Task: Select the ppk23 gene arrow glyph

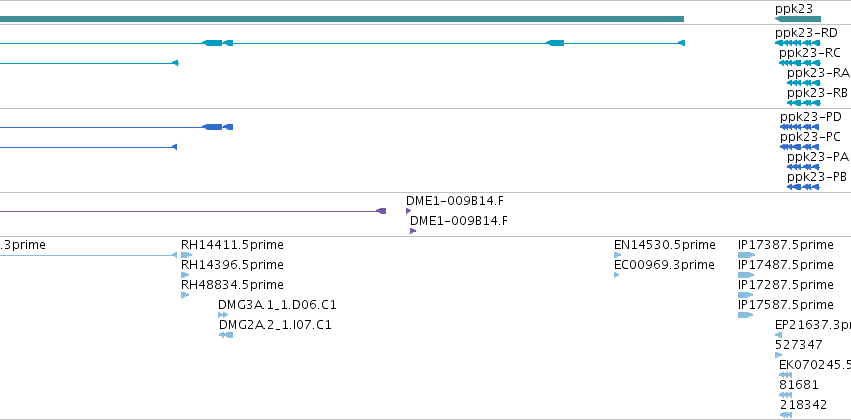Action: 798,19
